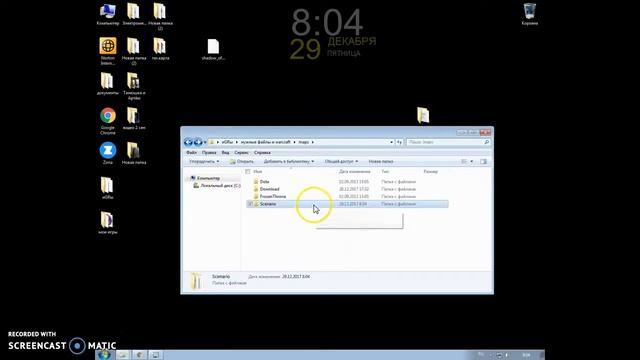Click the нужные файлы и warcraft breadcrumb
This screenshot has width=640, height=360.
click(266, 142)
